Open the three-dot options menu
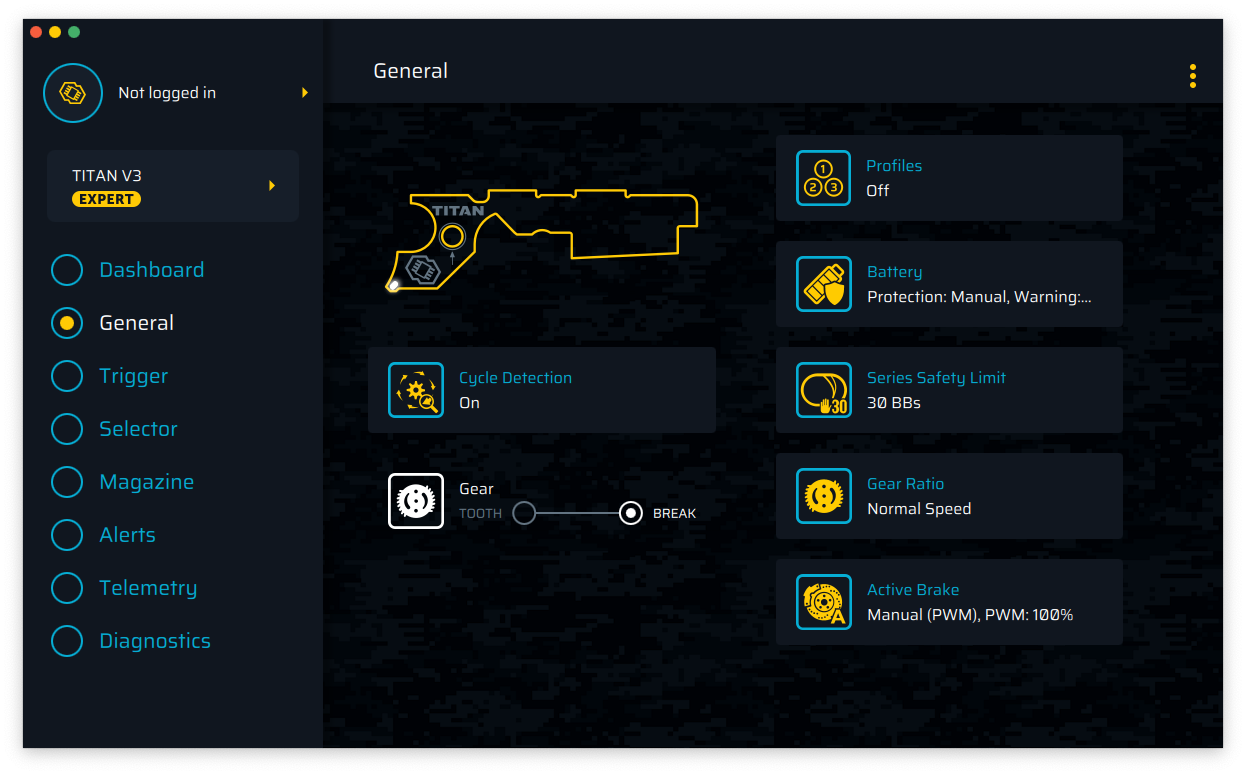Image resolution: width=1246 pixels, height=775 pixels. tap(1192, 76)
